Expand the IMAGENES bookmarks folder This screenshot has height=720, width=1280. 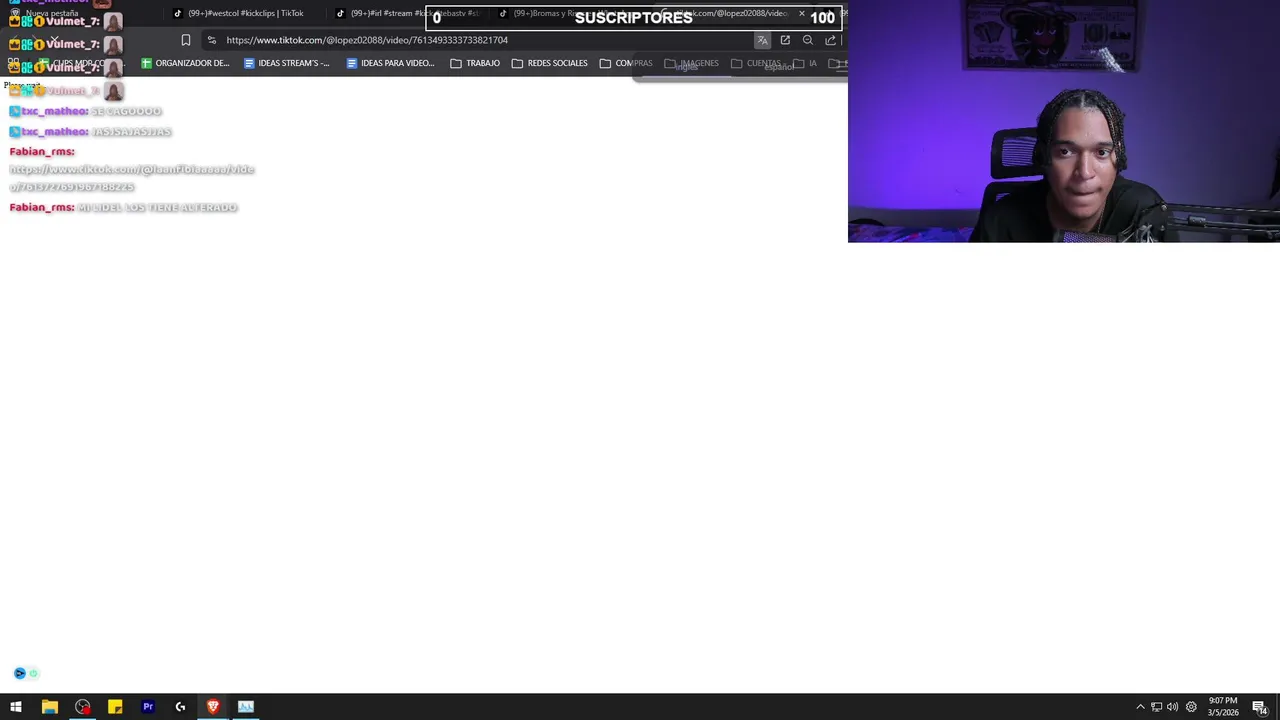(x=692, y=63)
